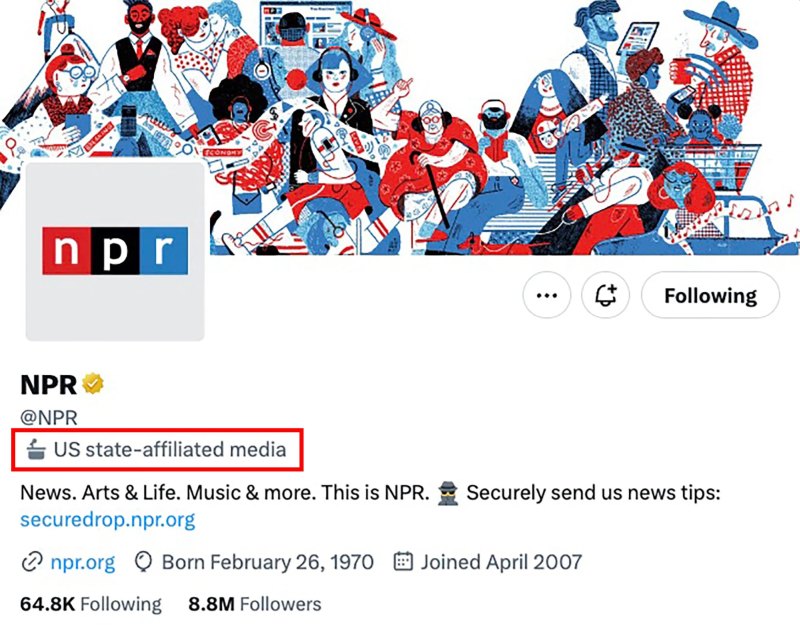The image size is (800, 634).
Task: Click the calendar icon next to Joined date
Action: tap(403, 562)
